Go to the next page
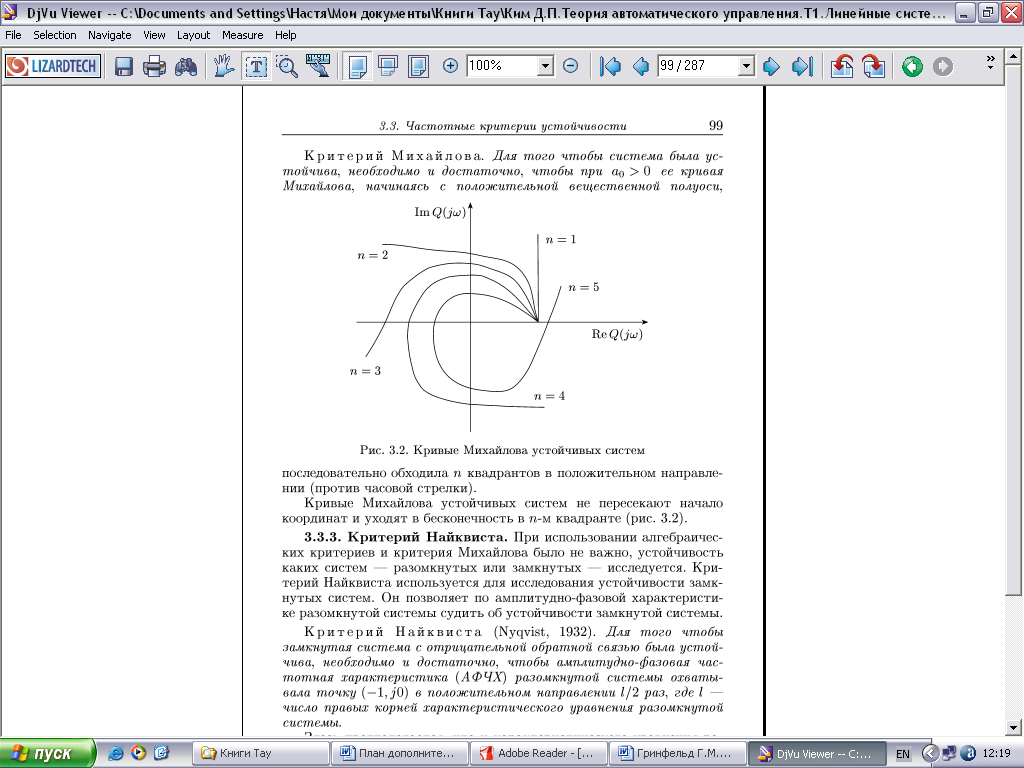Image resolution: width=1024 pixels, height=768 pixels. coord(771,66)
